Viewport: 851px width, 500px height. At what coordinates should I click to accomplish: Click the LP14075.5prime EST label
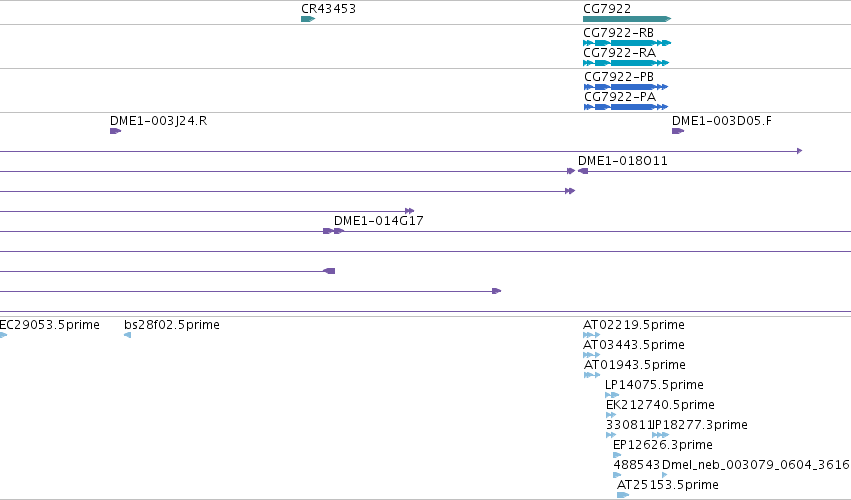(x=654, y=385)
